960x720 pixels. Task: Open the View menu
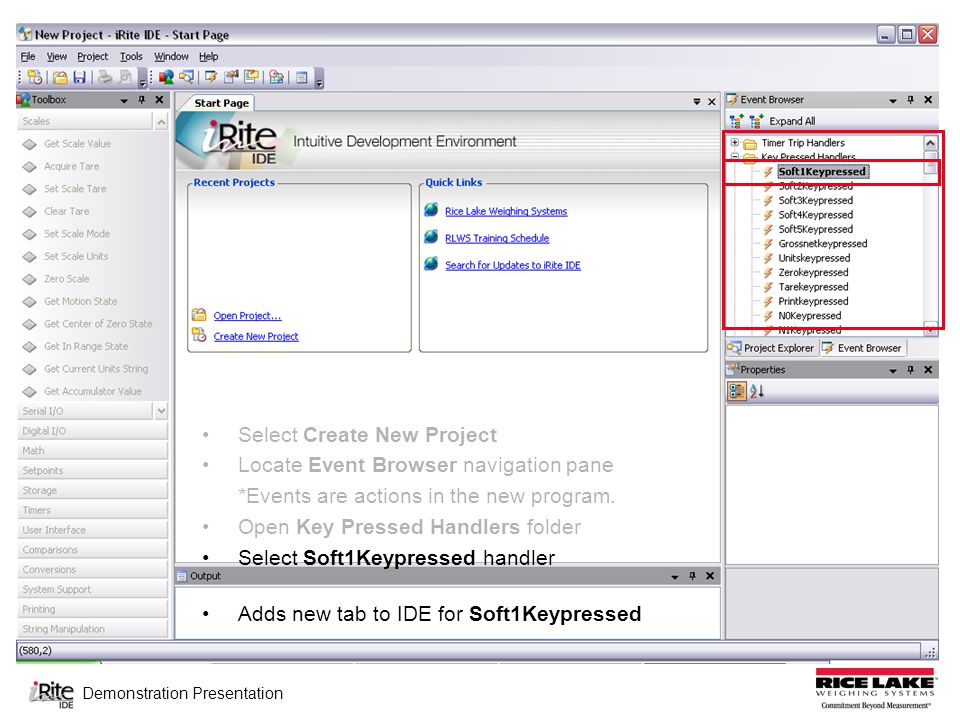[57, 56]
